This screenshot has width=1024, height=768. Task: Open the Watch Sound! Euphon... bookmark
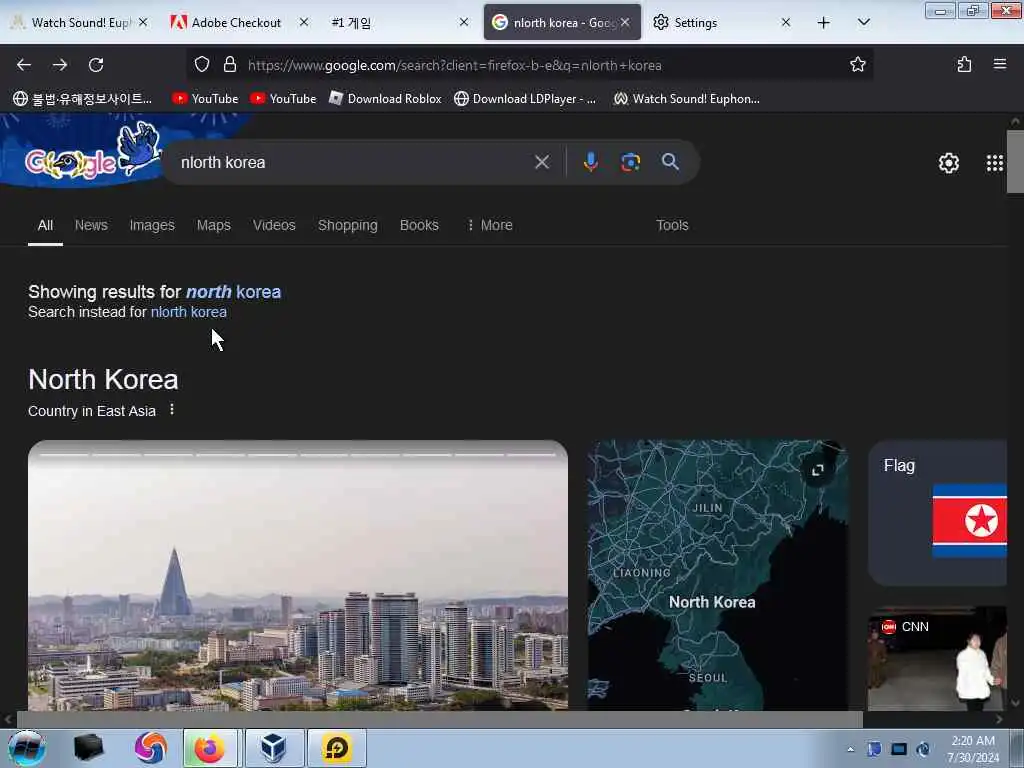tap(687, 99)
